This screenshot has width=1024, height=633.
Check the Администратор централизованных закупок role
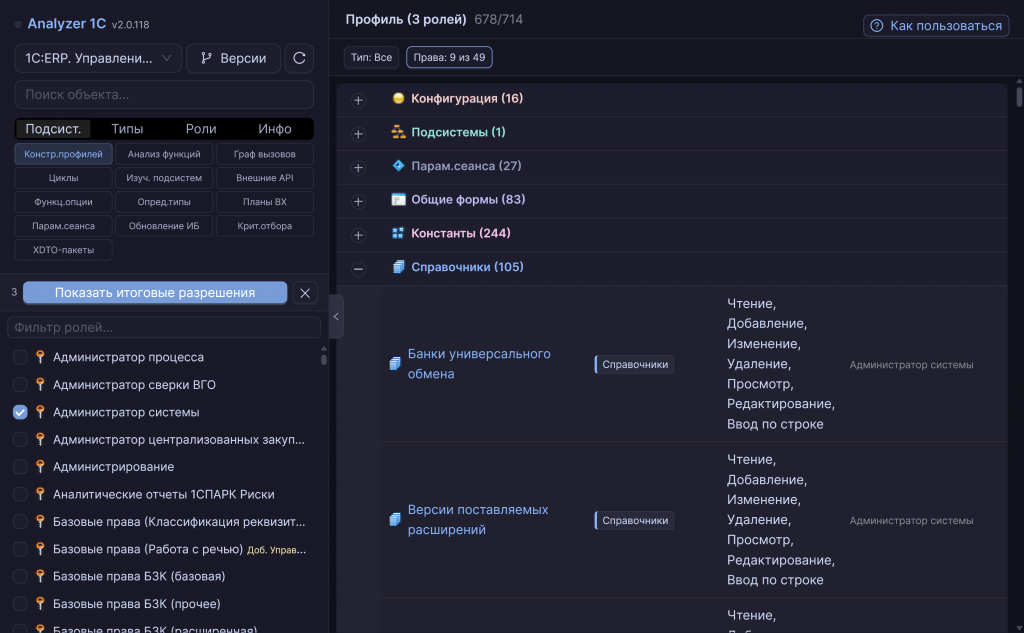[20, 440]
